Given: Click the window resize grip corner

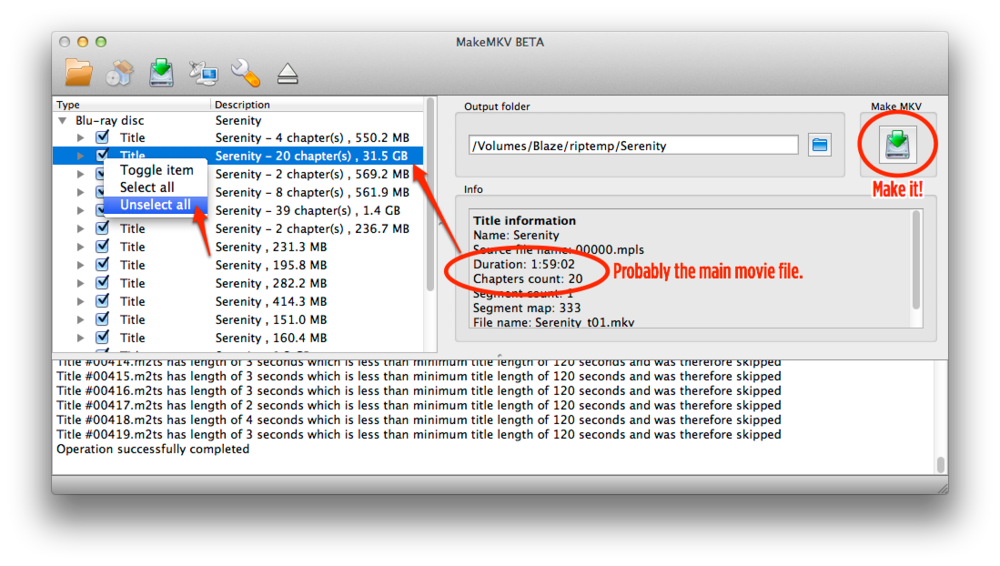Looking at the screenshot, I should pos(943,489).
